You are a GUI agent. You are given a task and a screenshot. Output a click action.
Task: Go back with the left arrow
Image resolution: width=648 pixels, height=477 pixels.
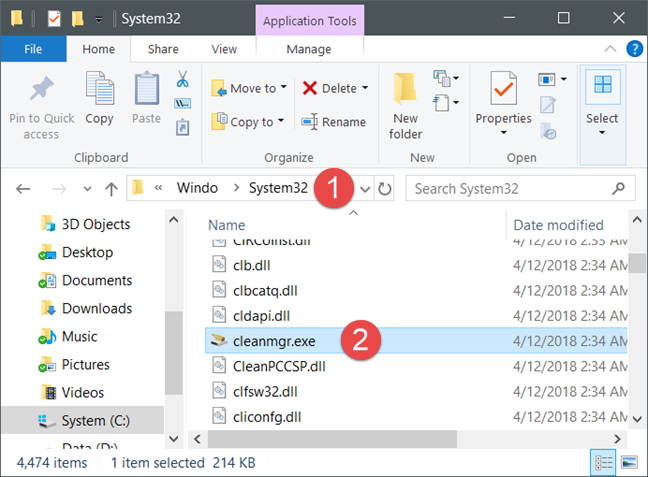pyautogui.click(x=23, y=189)
